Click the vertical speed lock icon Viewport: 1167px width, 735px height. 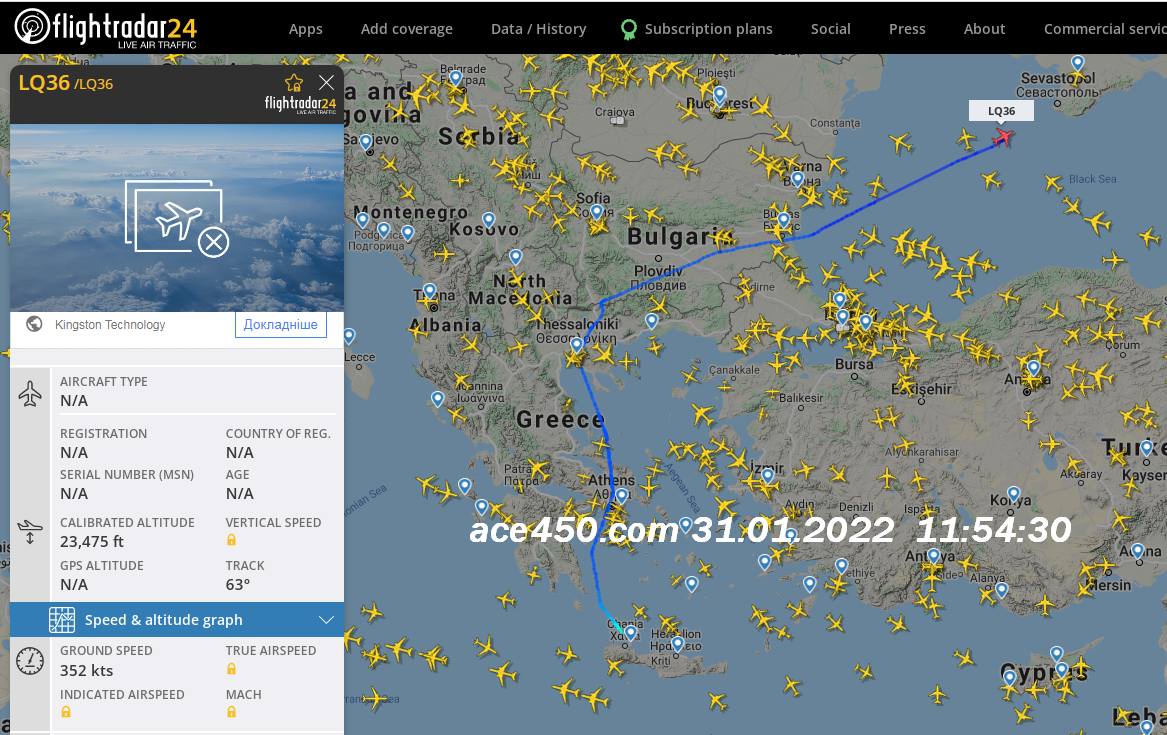click(x=231, y=540)
